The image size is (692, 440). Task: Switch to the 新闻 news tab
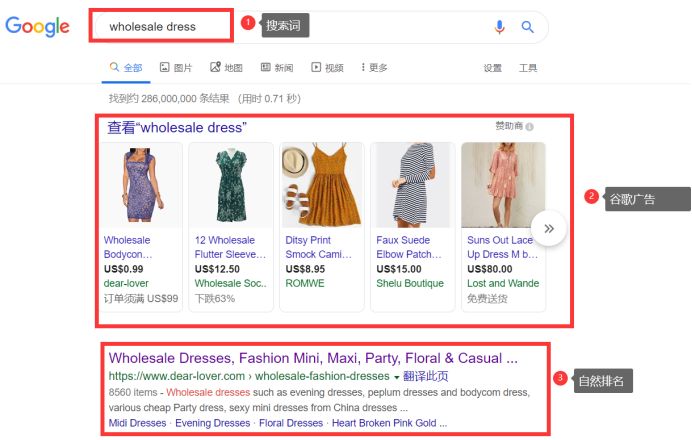(x=277, y=68)
